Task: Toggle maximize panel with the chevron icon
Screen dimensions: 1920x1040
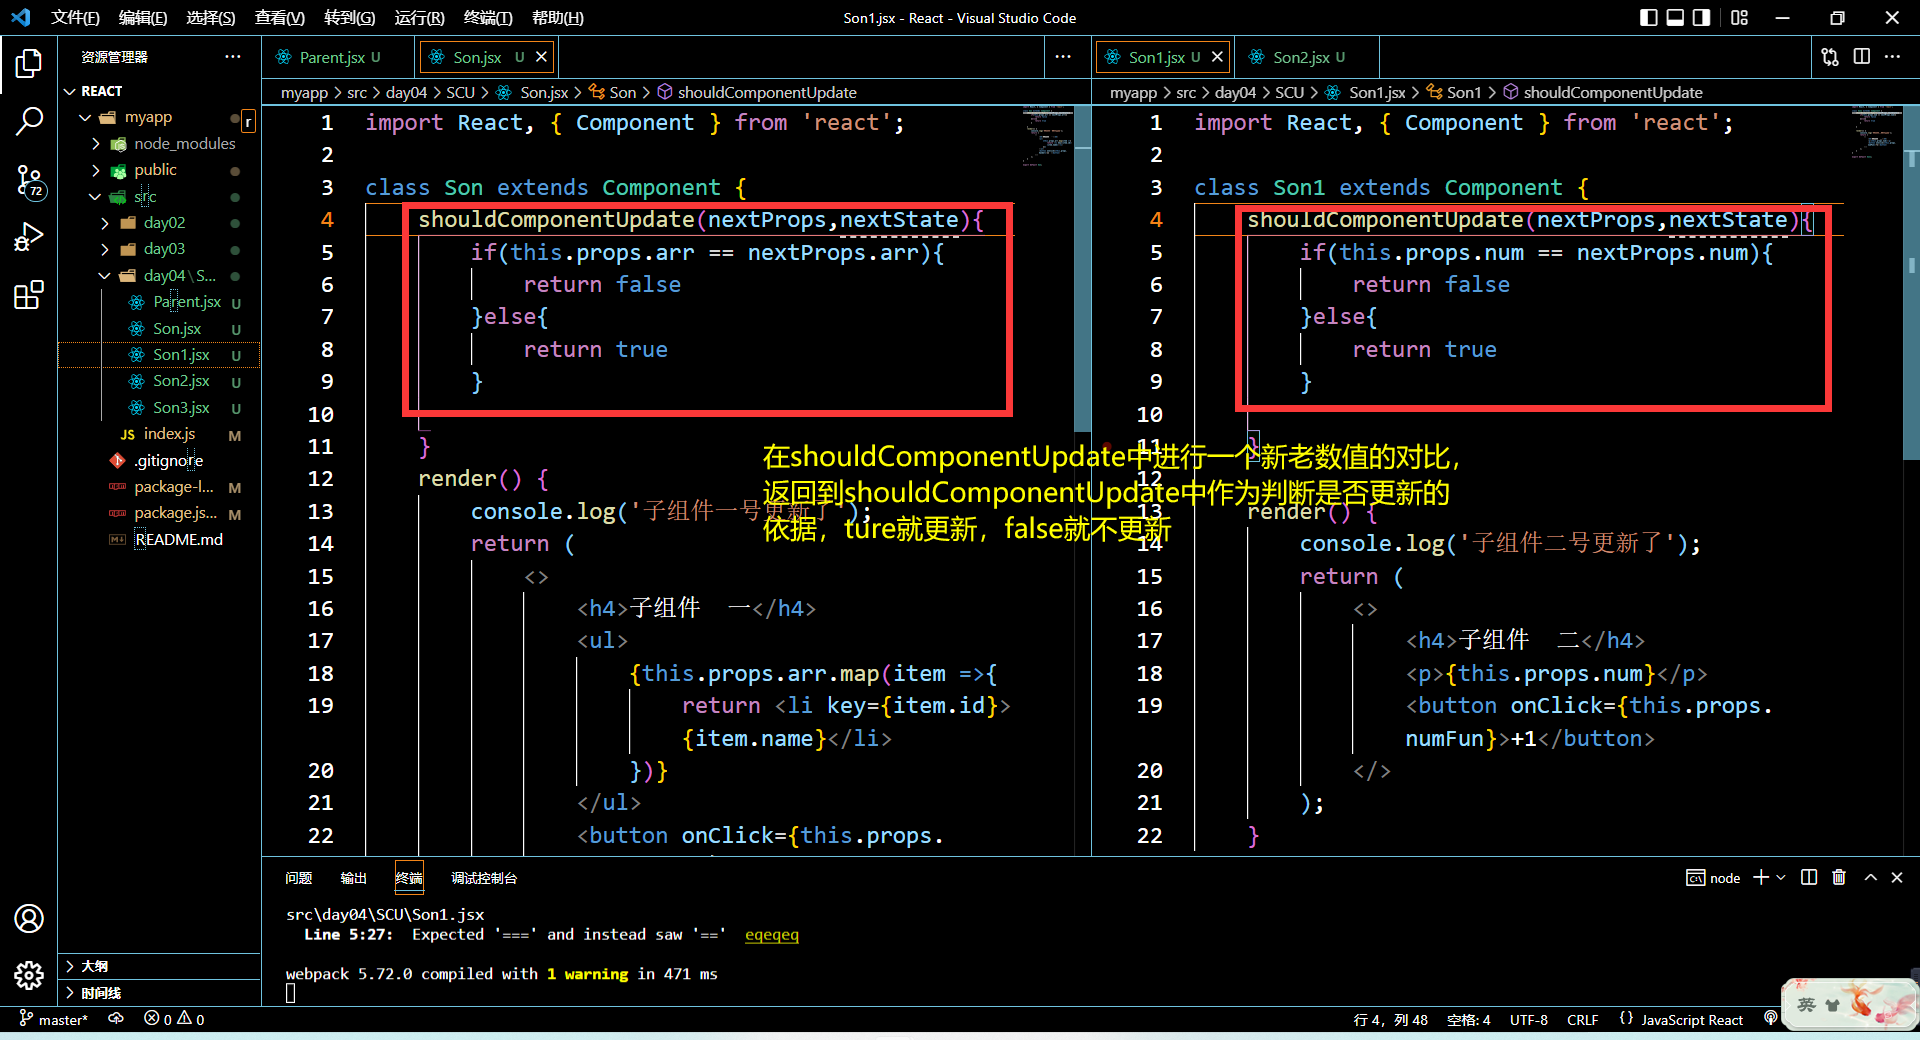Action: point(1869,877)
